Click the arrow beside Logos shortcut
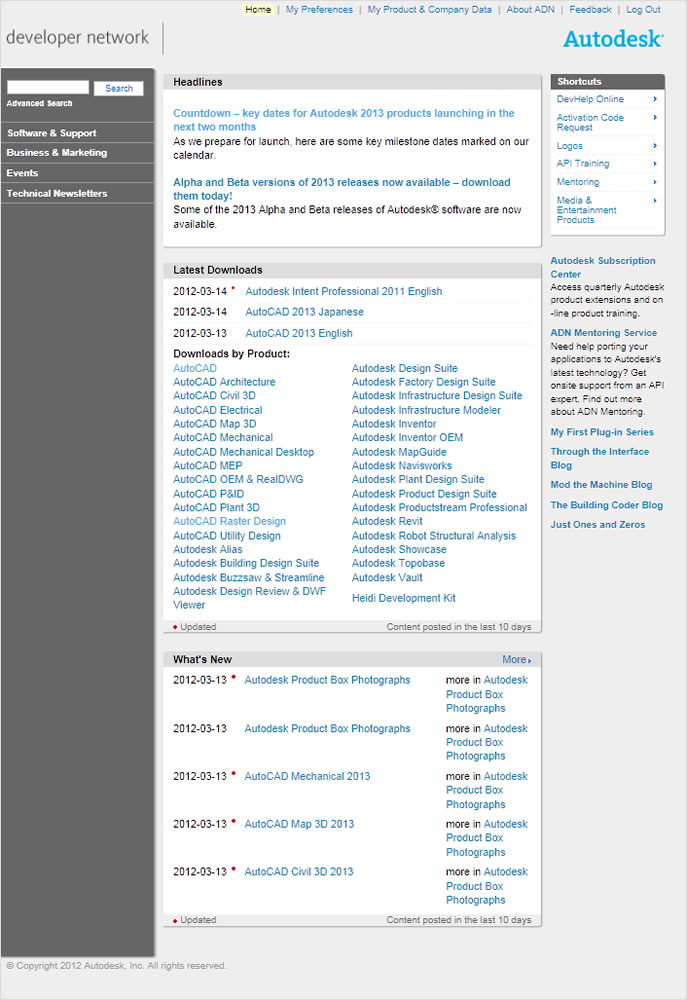Image resolution: width=687 pixels, height=1000 pixels. 655,146
